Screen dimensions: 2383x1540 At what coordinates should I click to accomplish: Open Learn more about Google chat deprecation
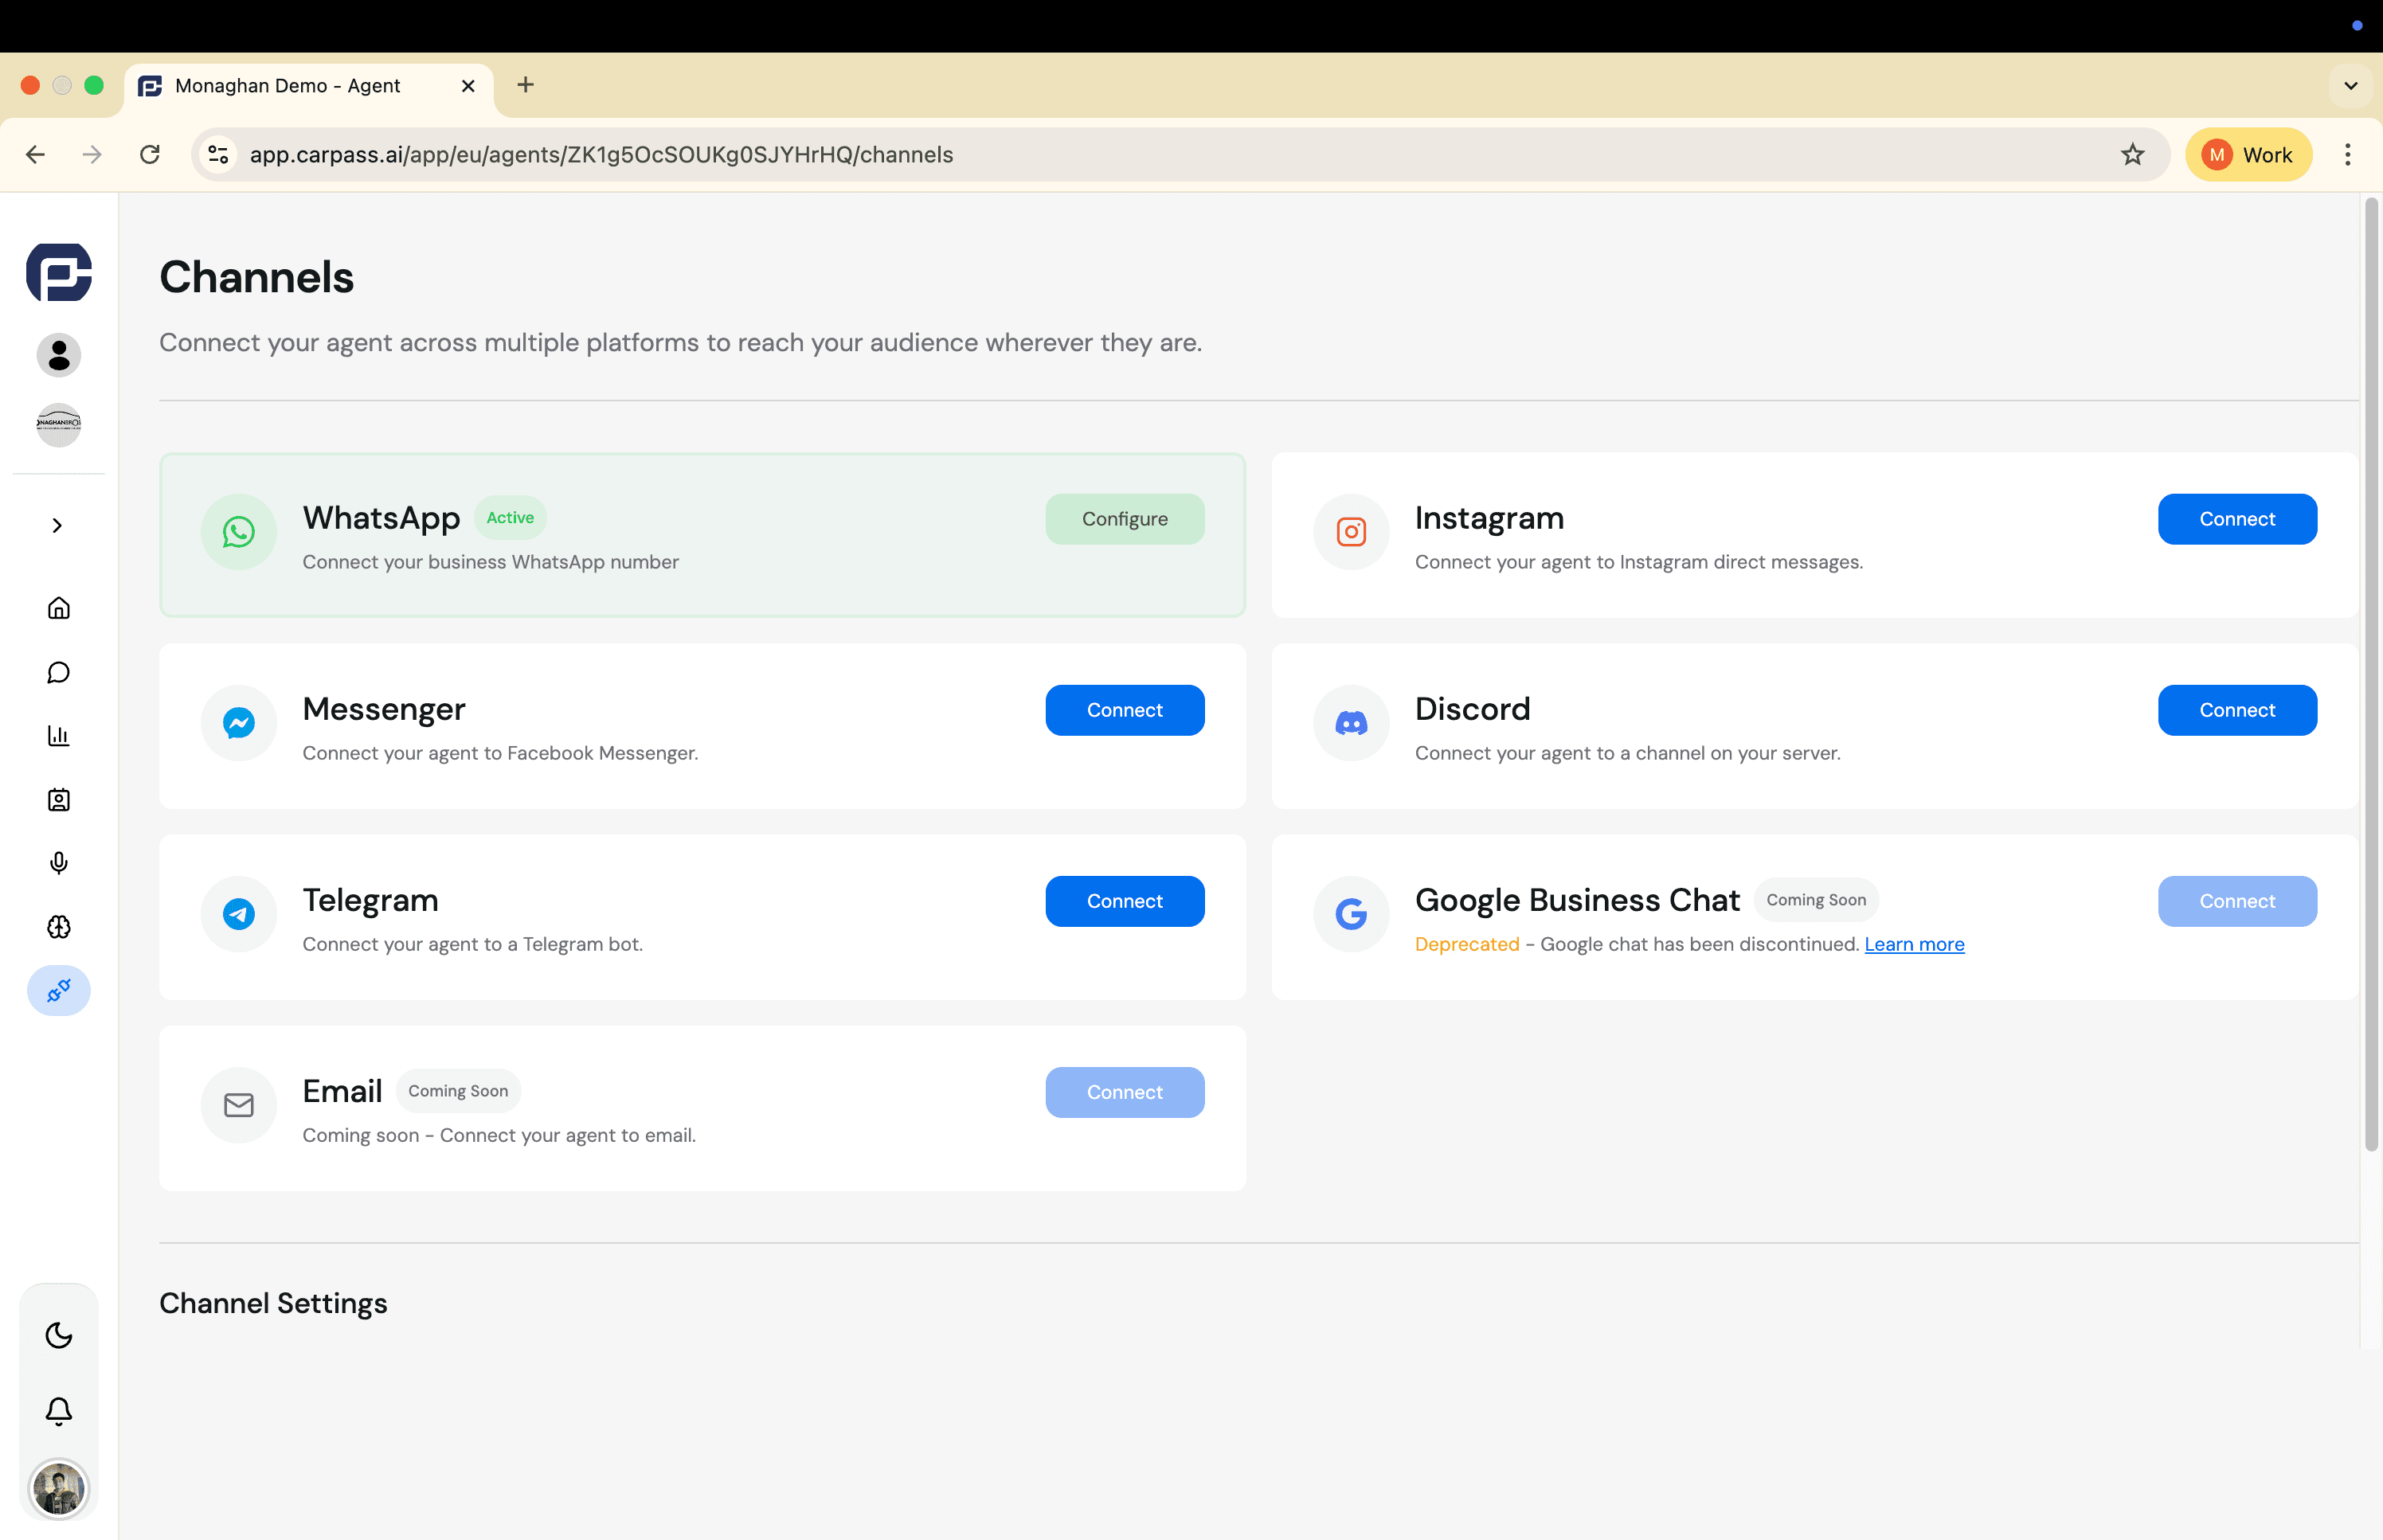click(1913, 944)
